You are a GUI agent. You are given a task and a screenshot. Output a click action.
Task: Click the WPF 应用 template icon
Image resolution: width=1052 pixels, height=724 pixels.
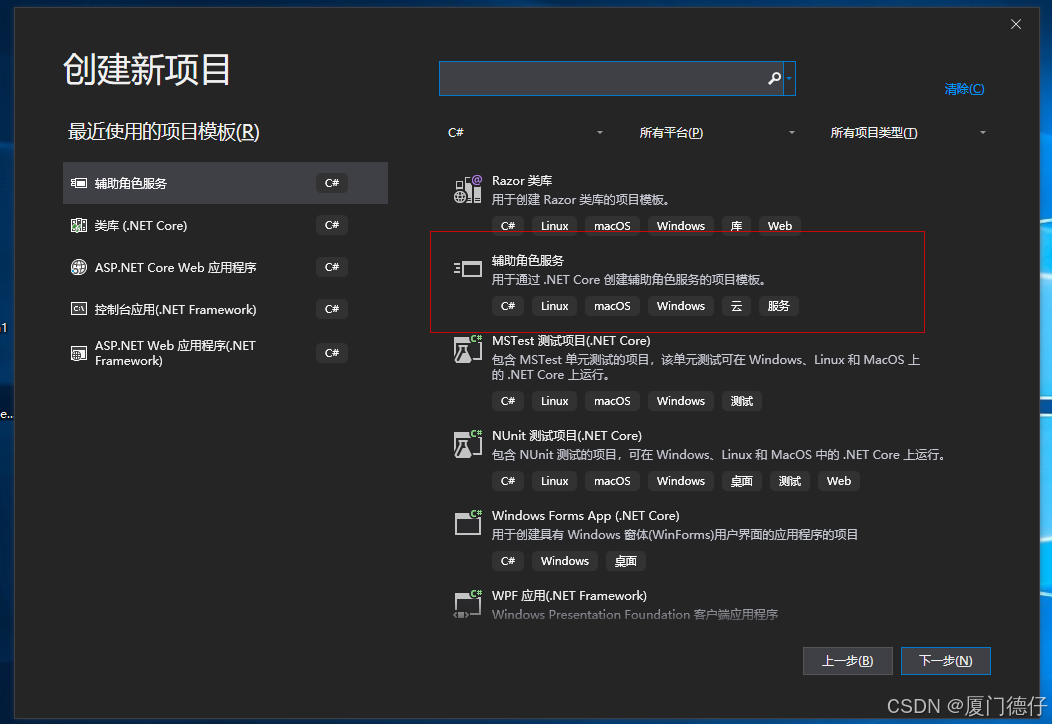(467, 603)
